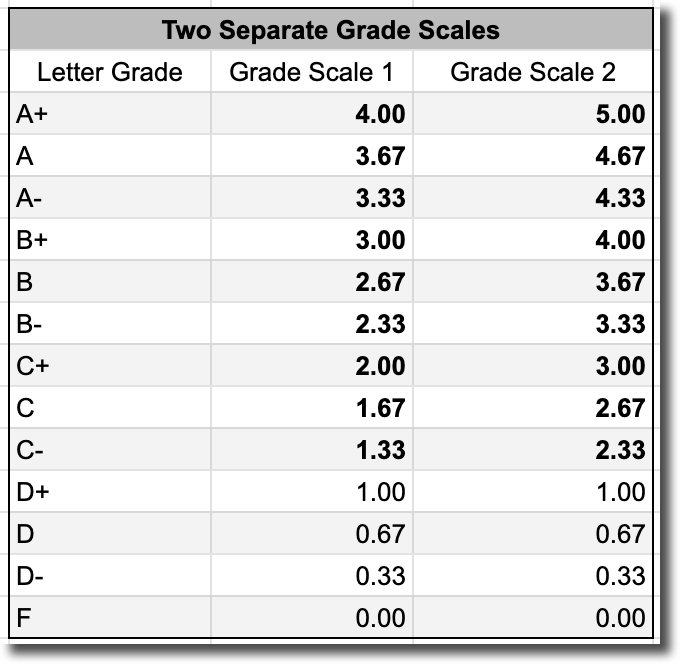Click the A+ letter grade cell
680x664 pixels.
coord(110,114)
